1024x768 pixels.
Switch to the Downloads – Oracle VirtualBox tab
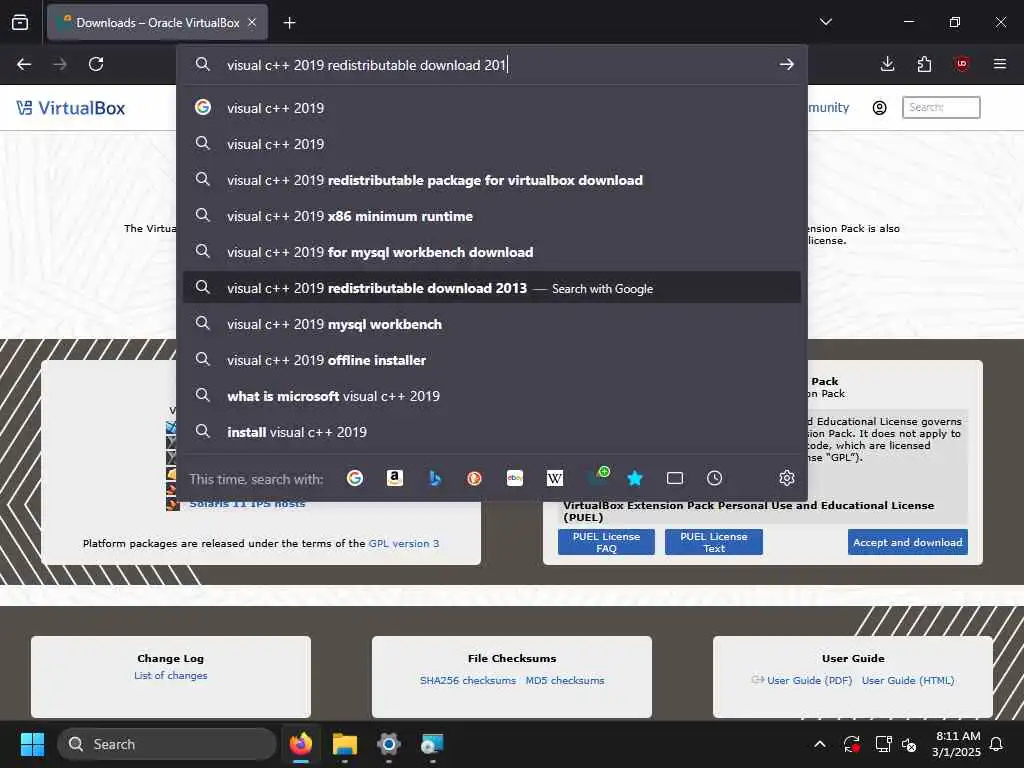[157, 22]
